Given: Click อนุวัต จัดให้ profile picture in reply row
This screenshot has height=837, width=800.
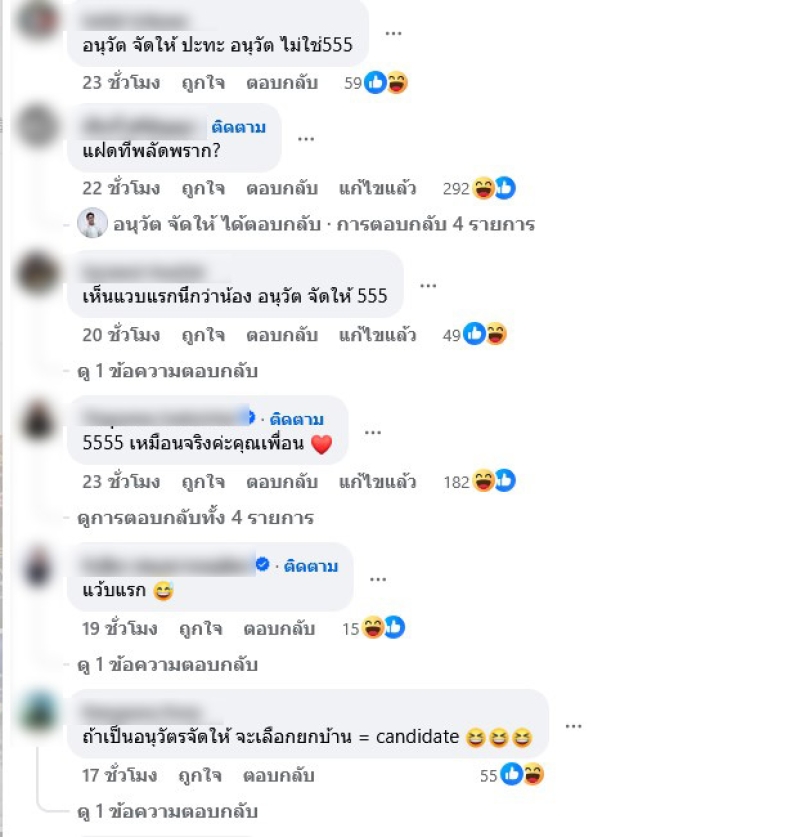Looking at the screenshot, I should pos(92,223).
